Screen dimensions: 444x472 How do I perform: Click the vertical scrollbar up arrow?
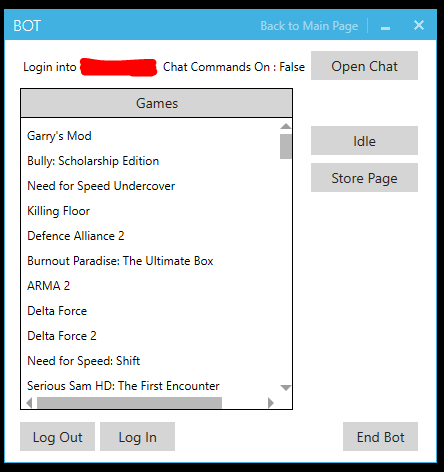(286, 126)
